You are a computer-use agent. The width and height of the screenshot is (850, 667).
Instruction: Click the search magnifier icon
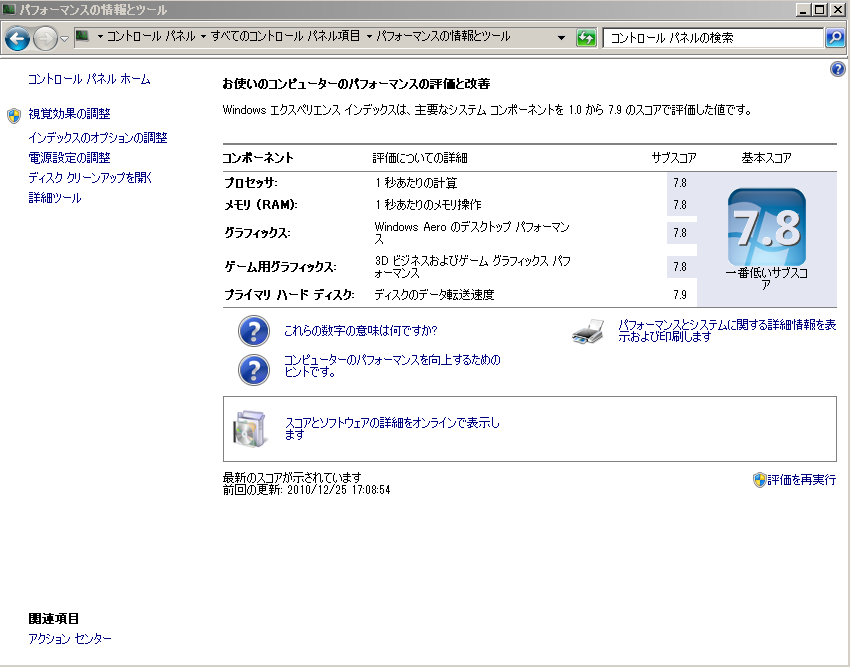coord(835,38)
